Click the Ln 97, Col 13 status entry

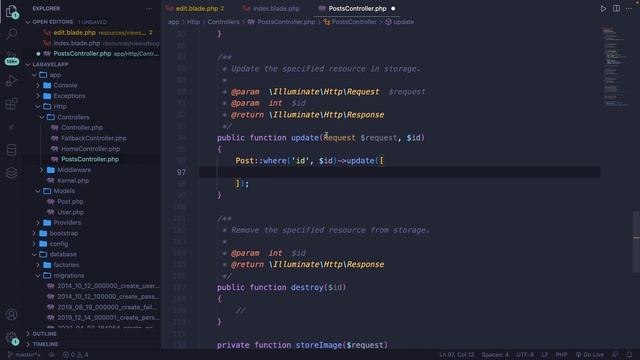457,355
